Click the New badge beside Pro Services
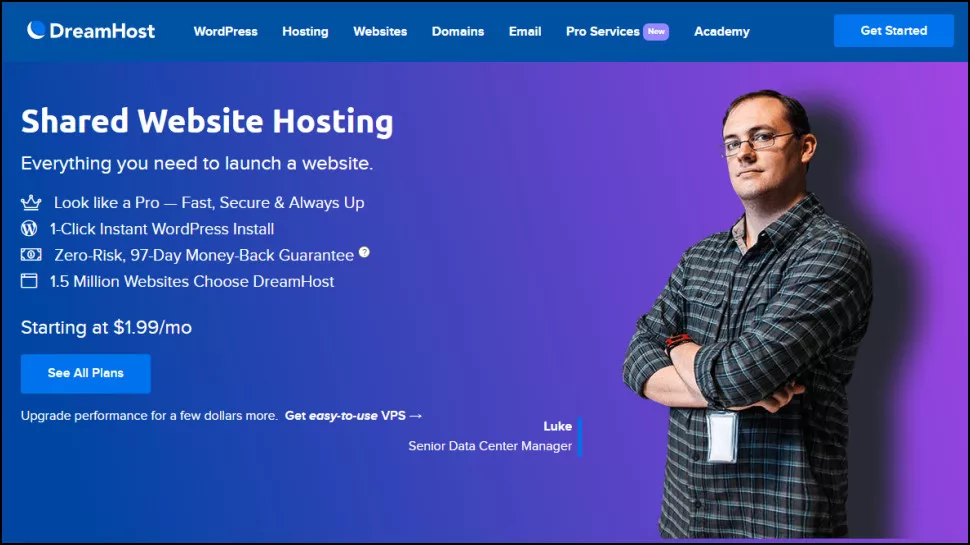Screen dimensions: 970x545 [x=656, y=32]
